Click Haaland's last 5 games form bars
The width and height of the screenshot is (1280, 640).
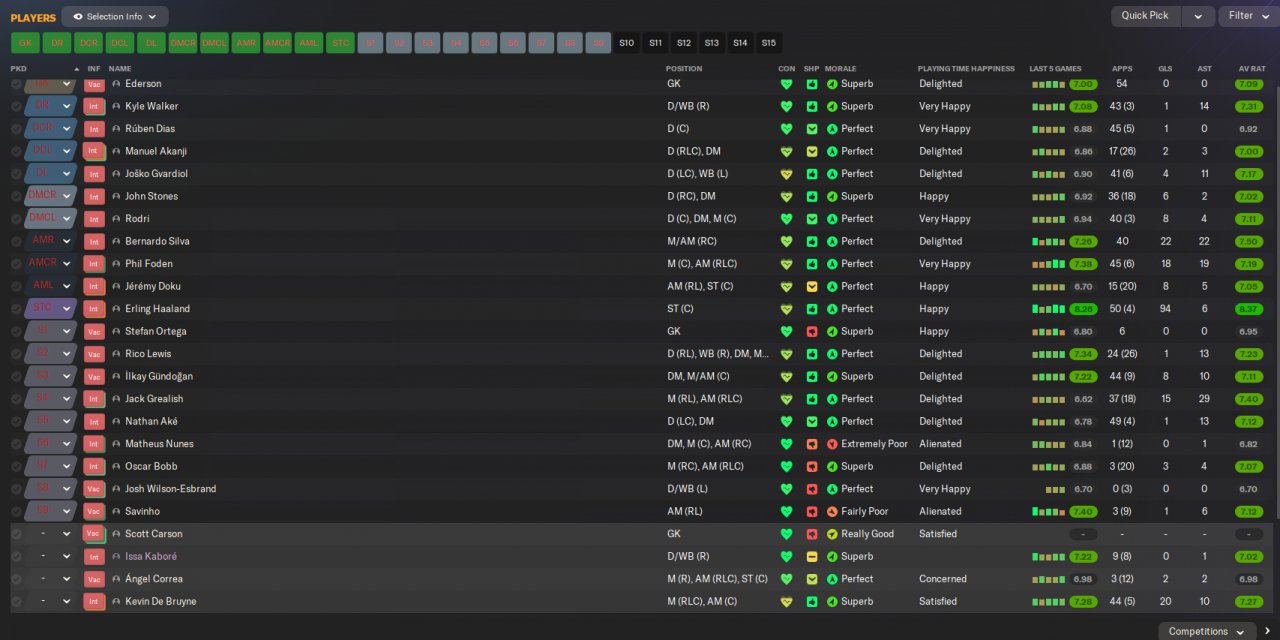tap(1048, 309)
